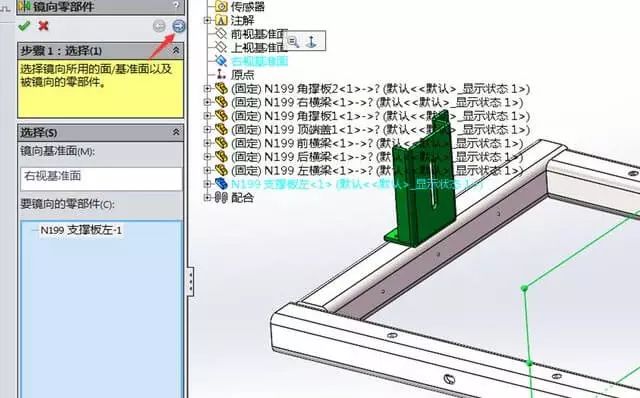The image size is (640, 398).
Task: Select 原点 origin in tree
Action: pyautogui.click(x=242, y=75)
